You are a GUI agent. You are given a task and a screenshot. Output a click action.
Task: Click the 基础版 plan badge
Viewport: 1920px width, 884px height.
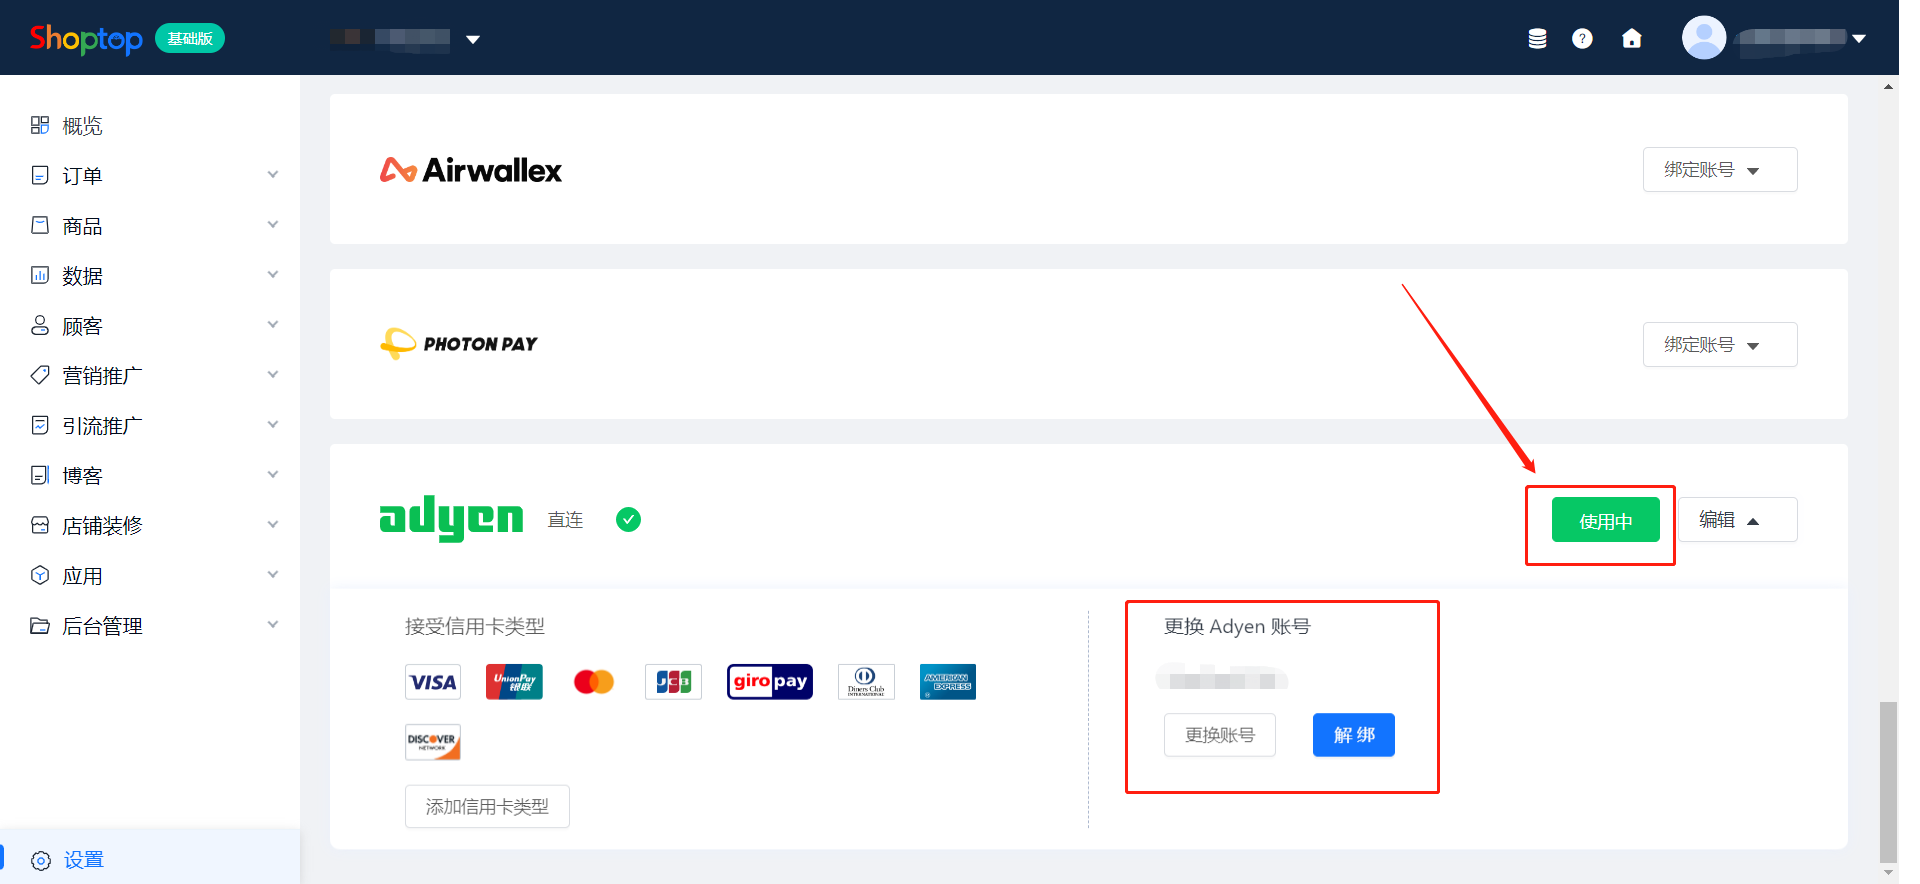point(190,38)
